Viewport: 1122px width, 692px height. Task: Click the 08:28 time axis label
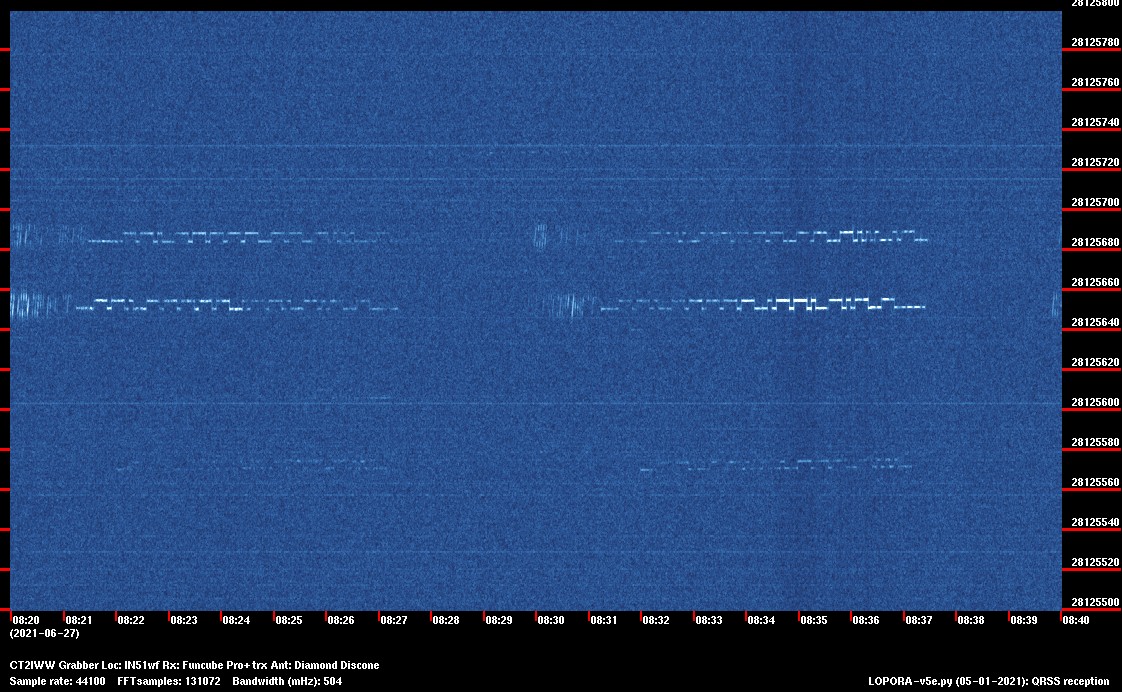click(447, 620)
